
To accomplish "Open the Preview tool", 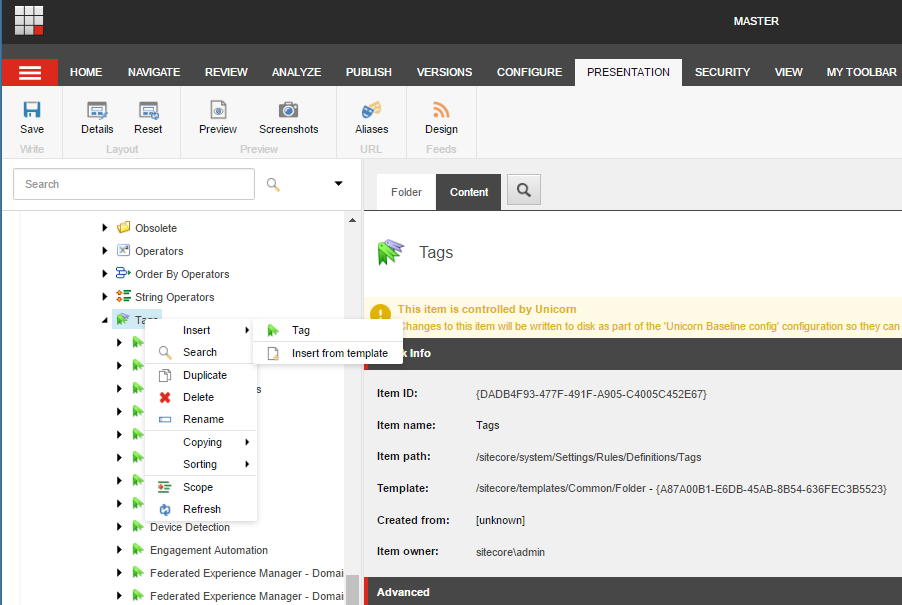I will (x=218, y=111).
